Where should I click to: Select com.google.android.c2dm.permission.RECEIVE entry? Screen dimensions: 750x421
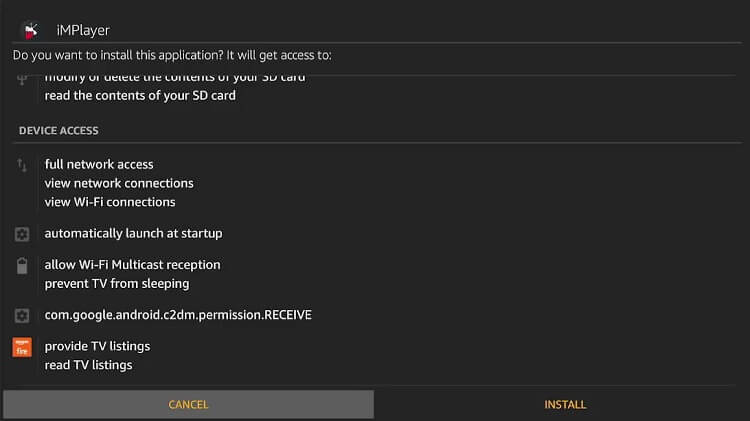pyautogui.click(x=178, y=315)
